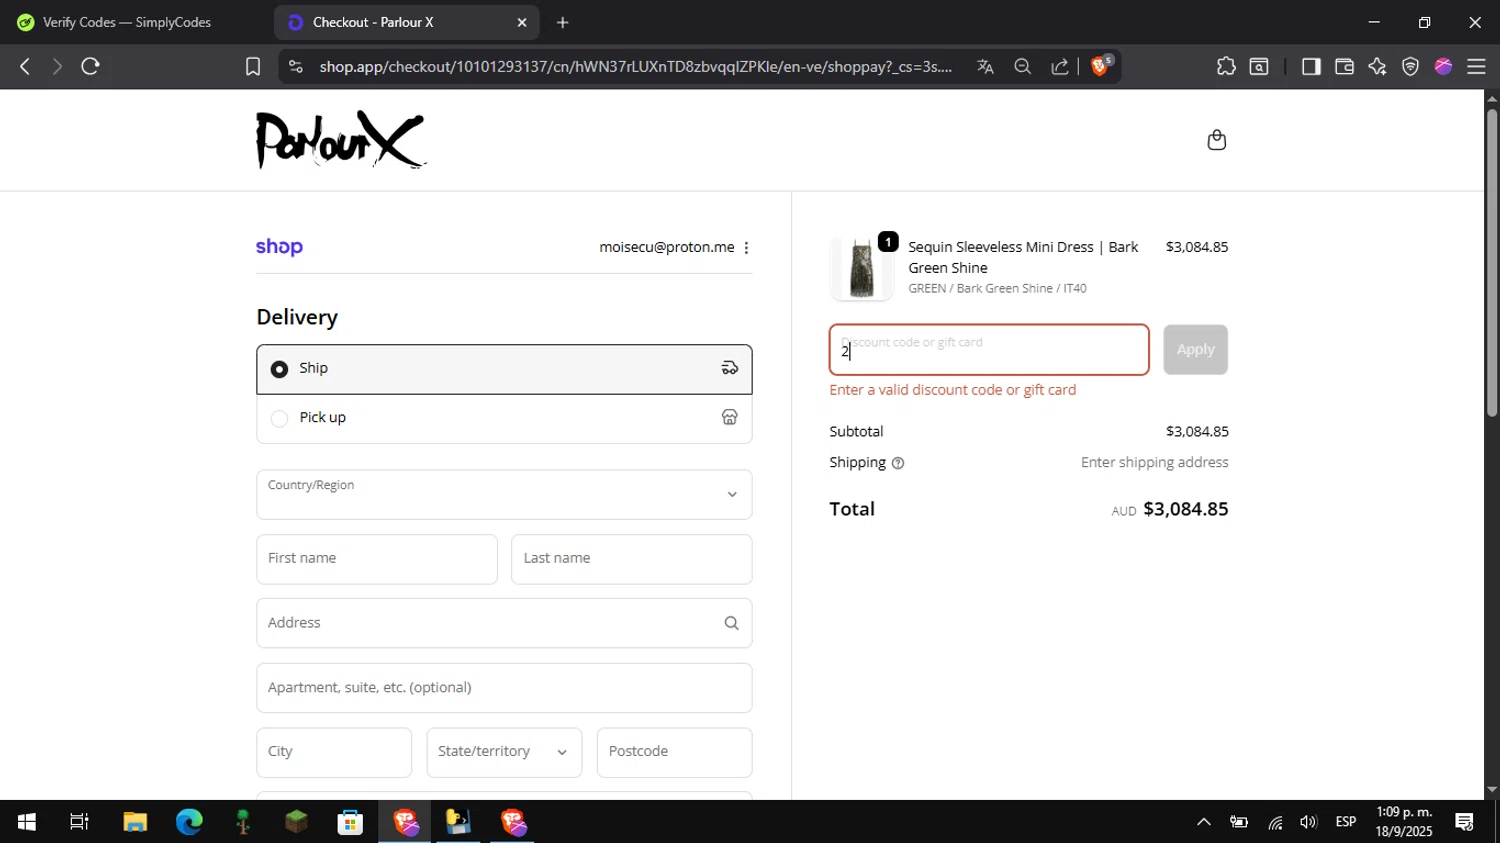Open a new browser tab
Image resolution: width=1500 pixels, height=843 pixels.
coord(563,22)
